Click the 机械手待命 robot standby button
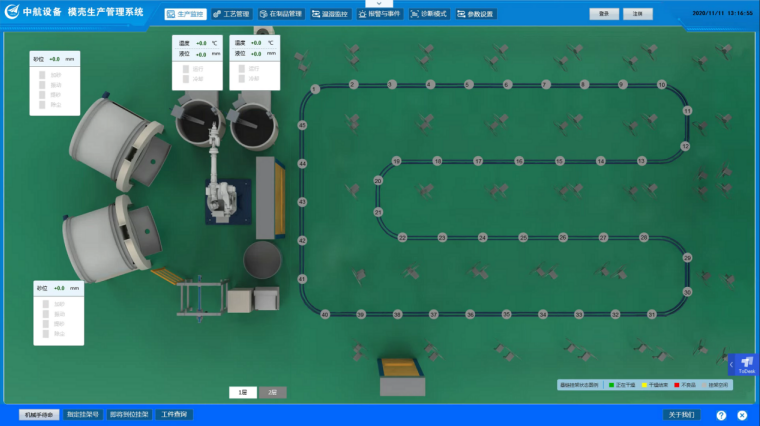Viewport: 760px width, 426px height. coord(39,415)
